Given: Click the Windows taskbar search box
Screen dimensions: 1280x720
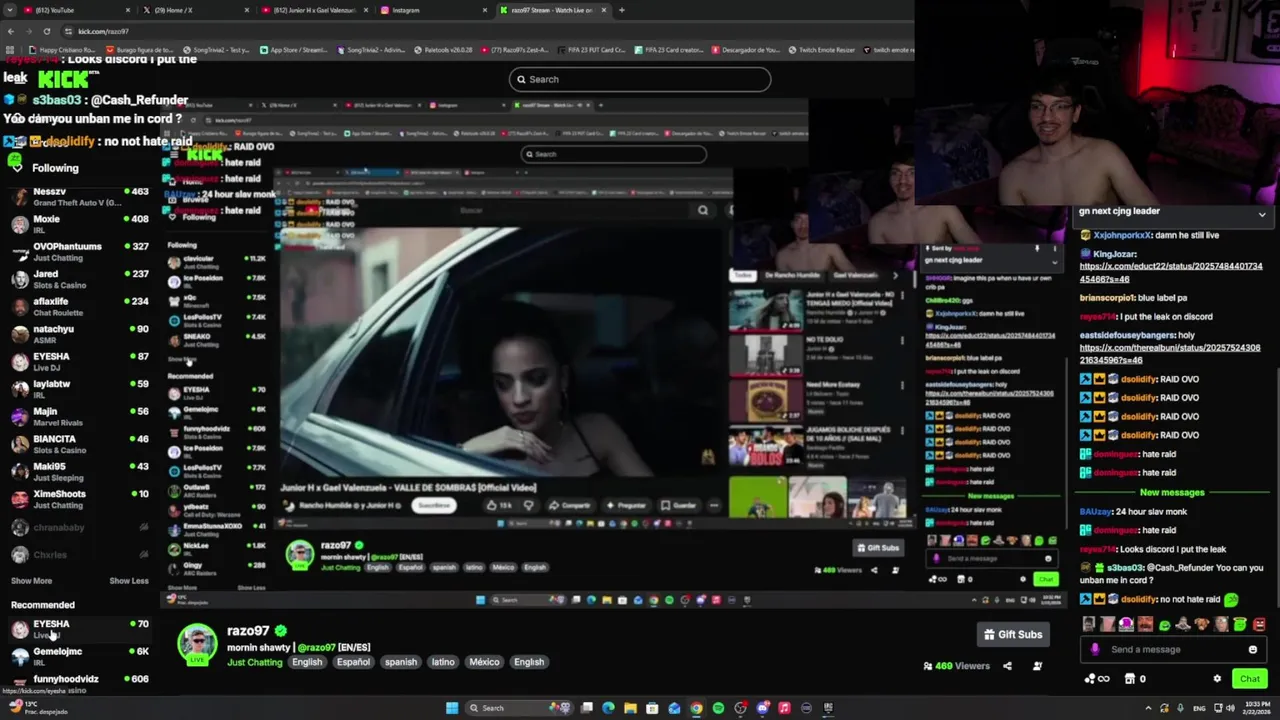Looking at the screenshot, I should pyautogui.click(x=520, y=708).
